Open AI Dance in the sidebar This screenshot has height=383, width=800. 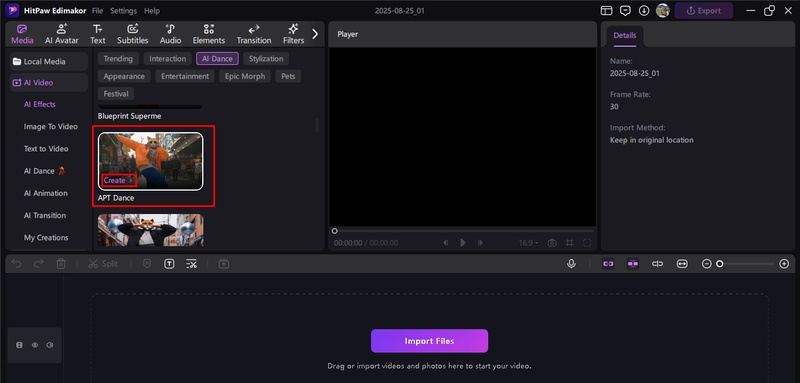(46, 171)
